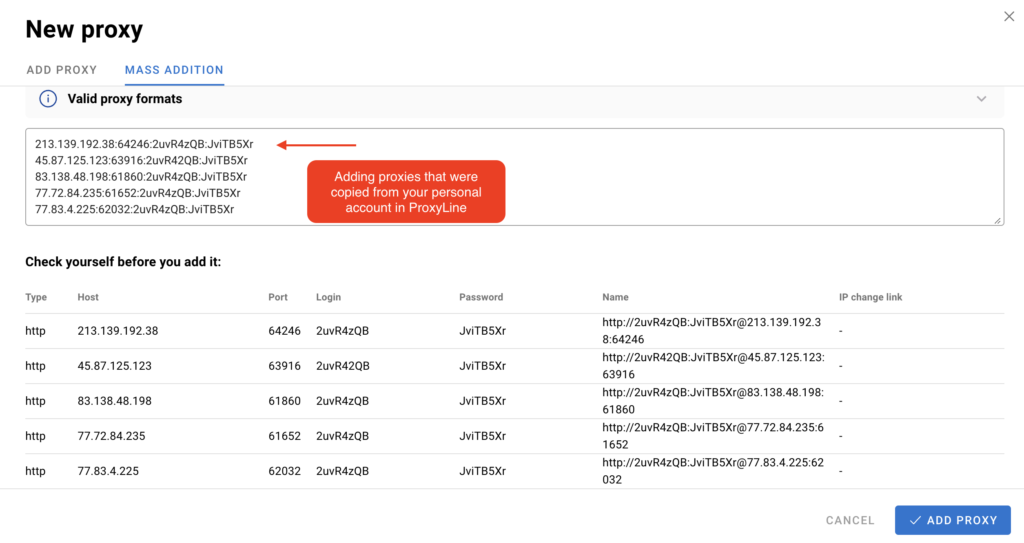The height and width of the screenshot is (543, 1024).
Task: Close the New proxy dialog
Action: [1007, 15]
